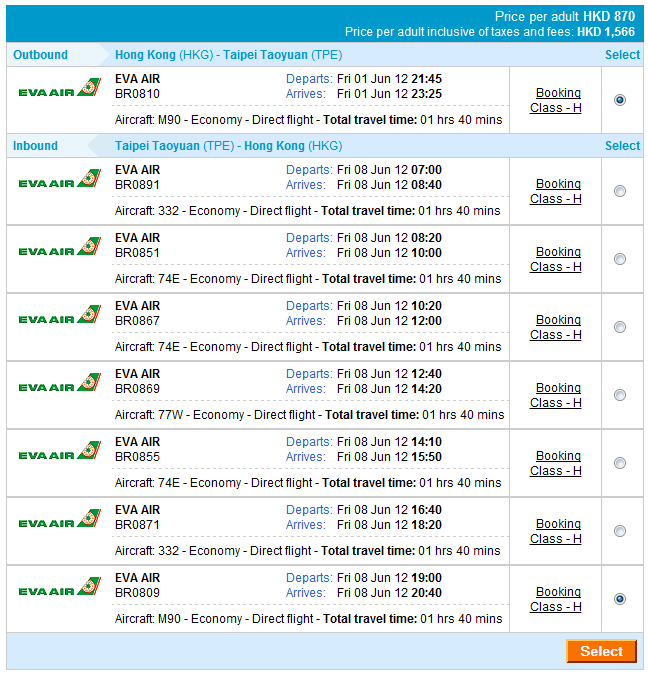
Task: Open Booking Class - H link for outbound BR0810
Action: point(556,100)
